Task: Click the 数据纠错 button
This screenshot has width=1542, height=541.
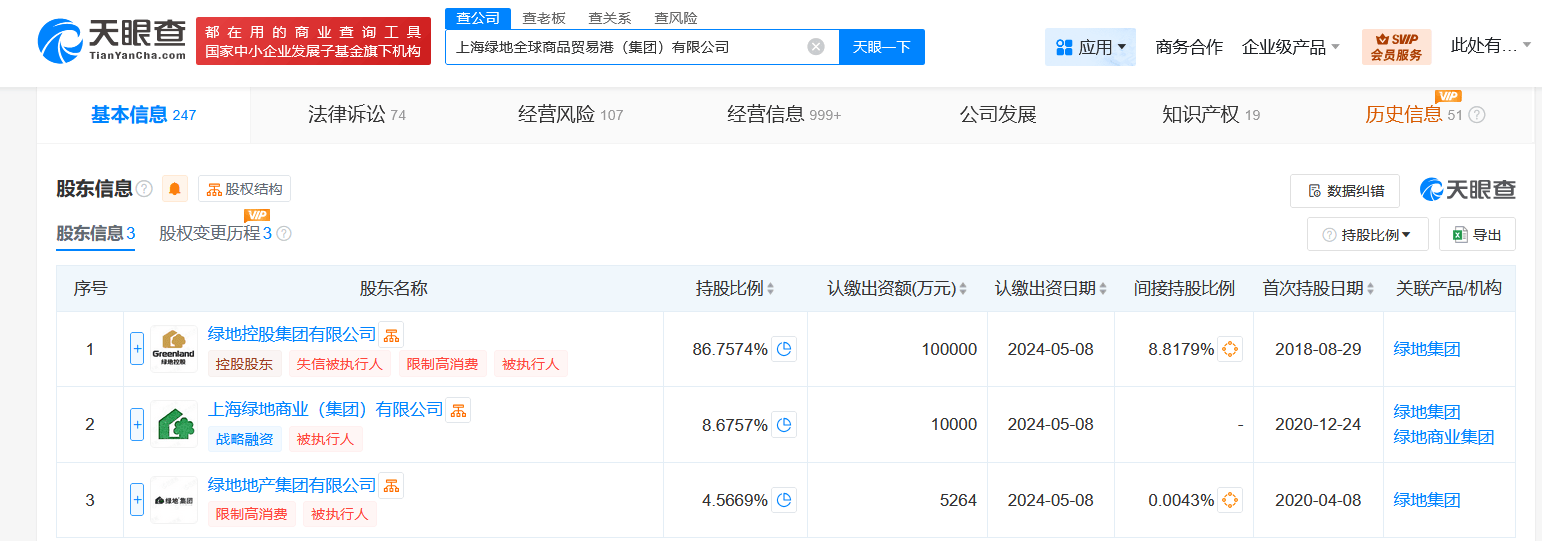Action: (x=1345, y=191)
